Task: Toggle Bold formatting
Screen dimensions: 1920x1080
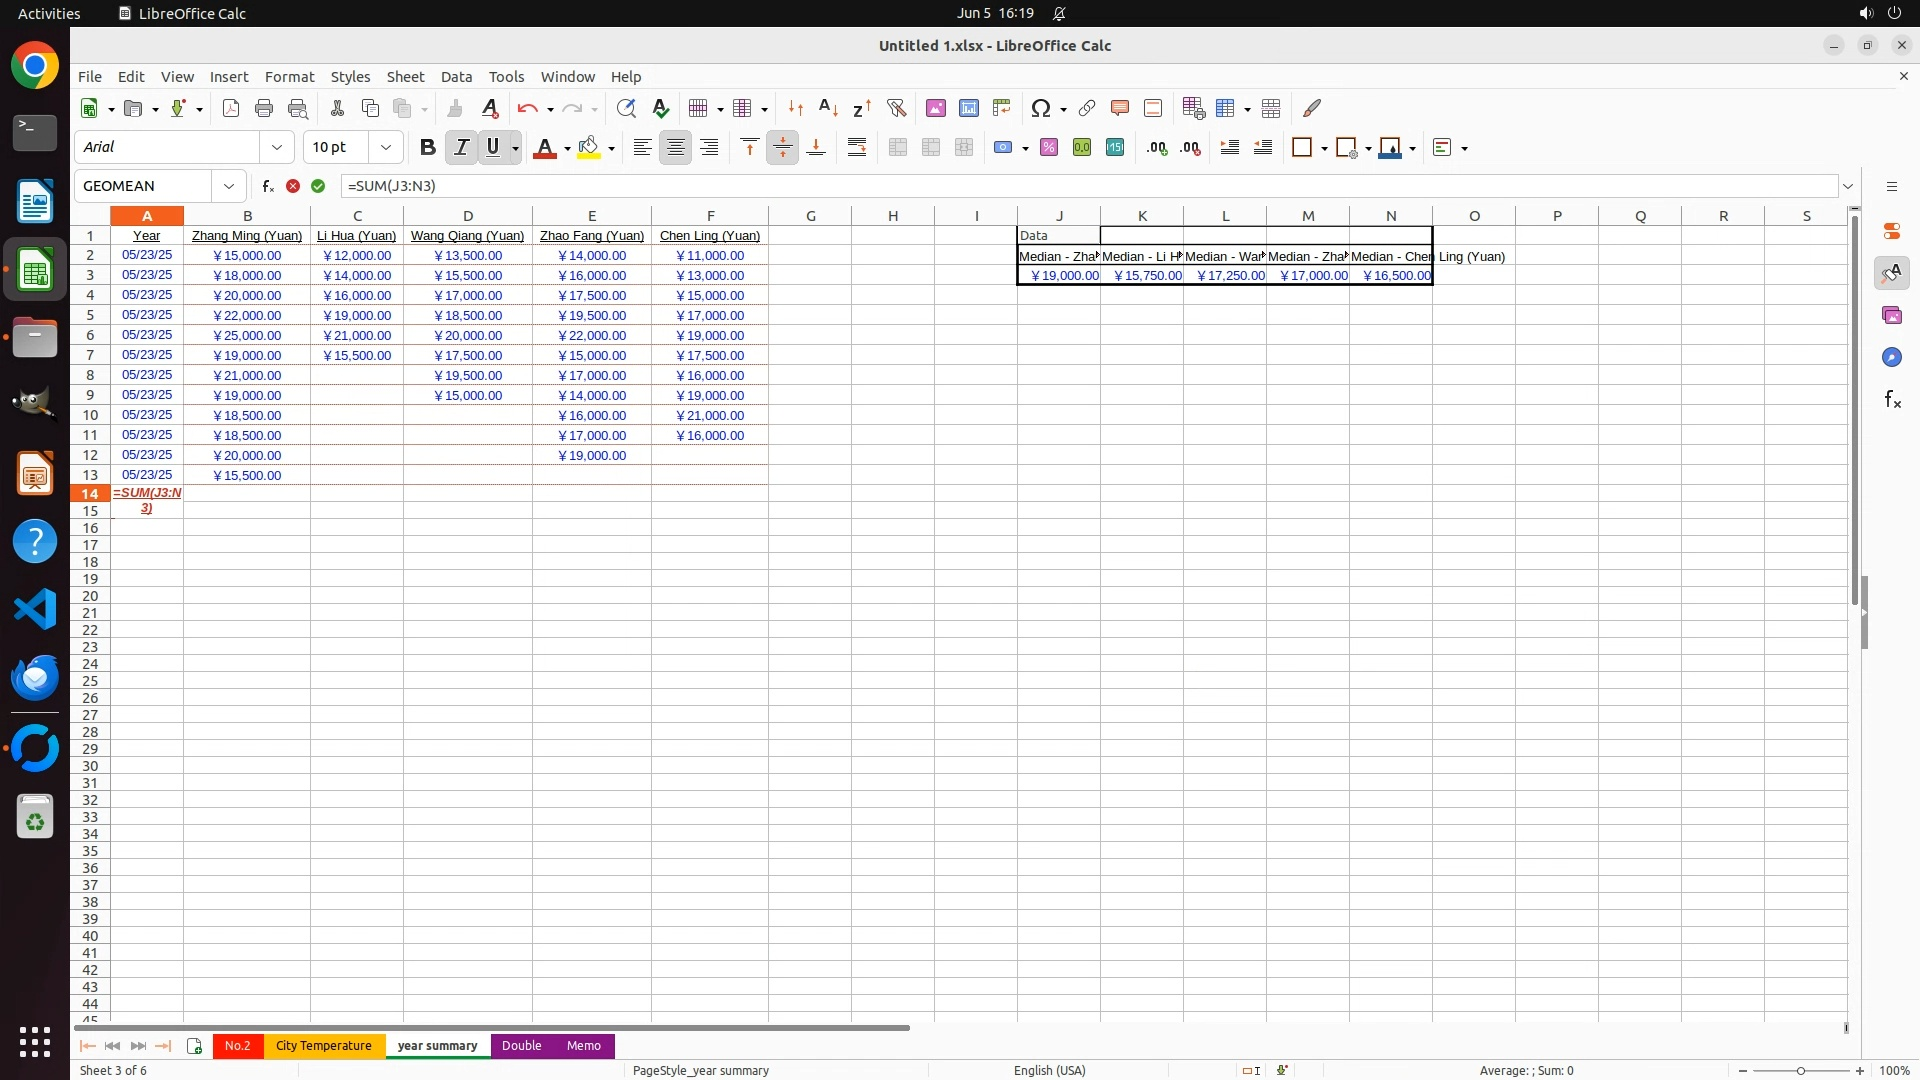Action: (428, 148)
